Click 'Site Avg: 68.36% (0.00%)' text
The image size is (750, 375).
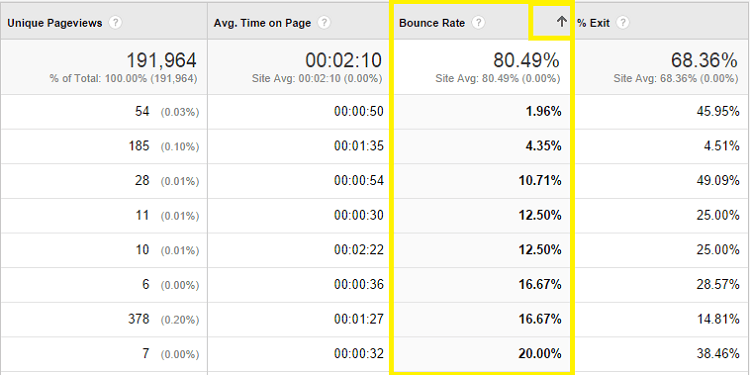pos(676,78)
